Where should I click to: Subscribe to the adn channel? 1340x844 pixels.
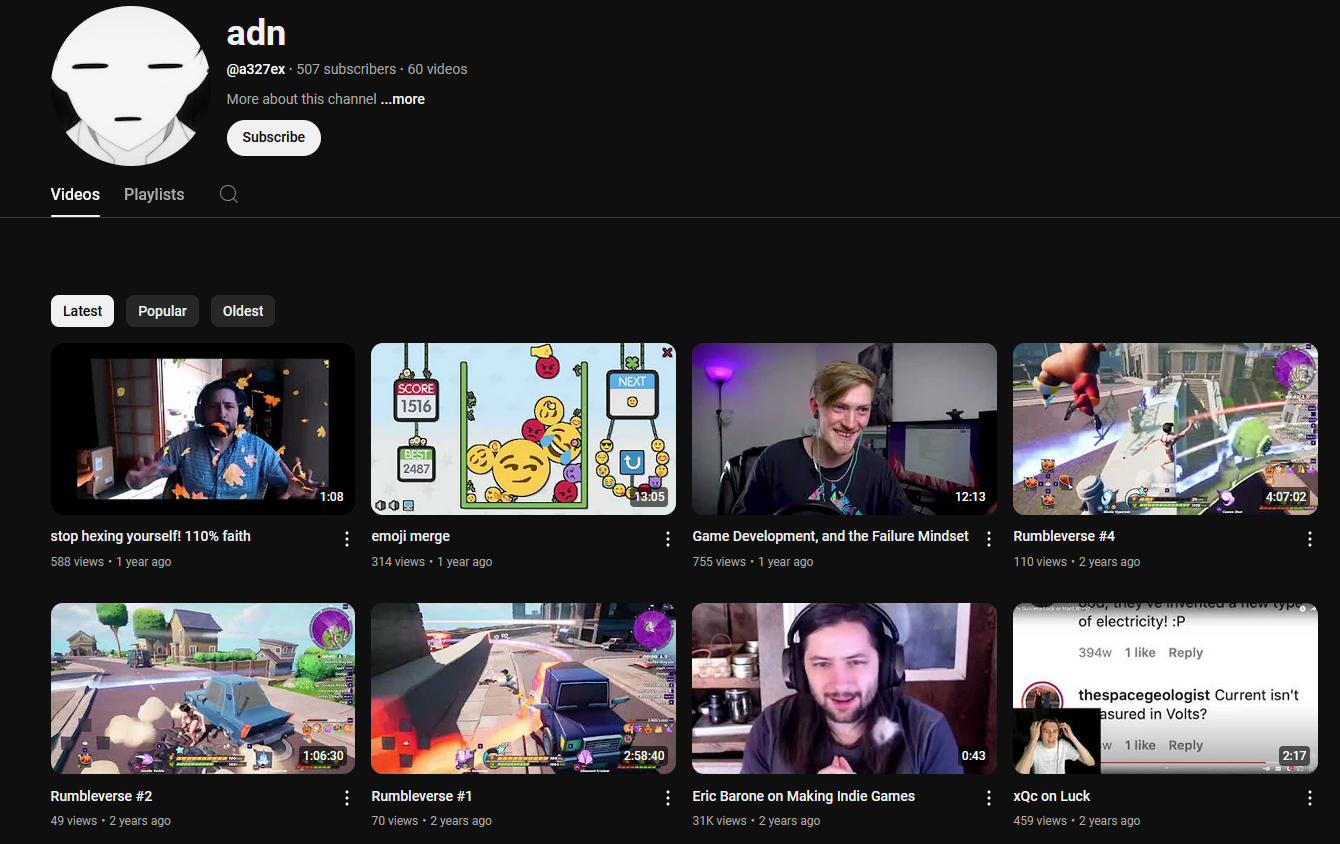tap(273, 137)
